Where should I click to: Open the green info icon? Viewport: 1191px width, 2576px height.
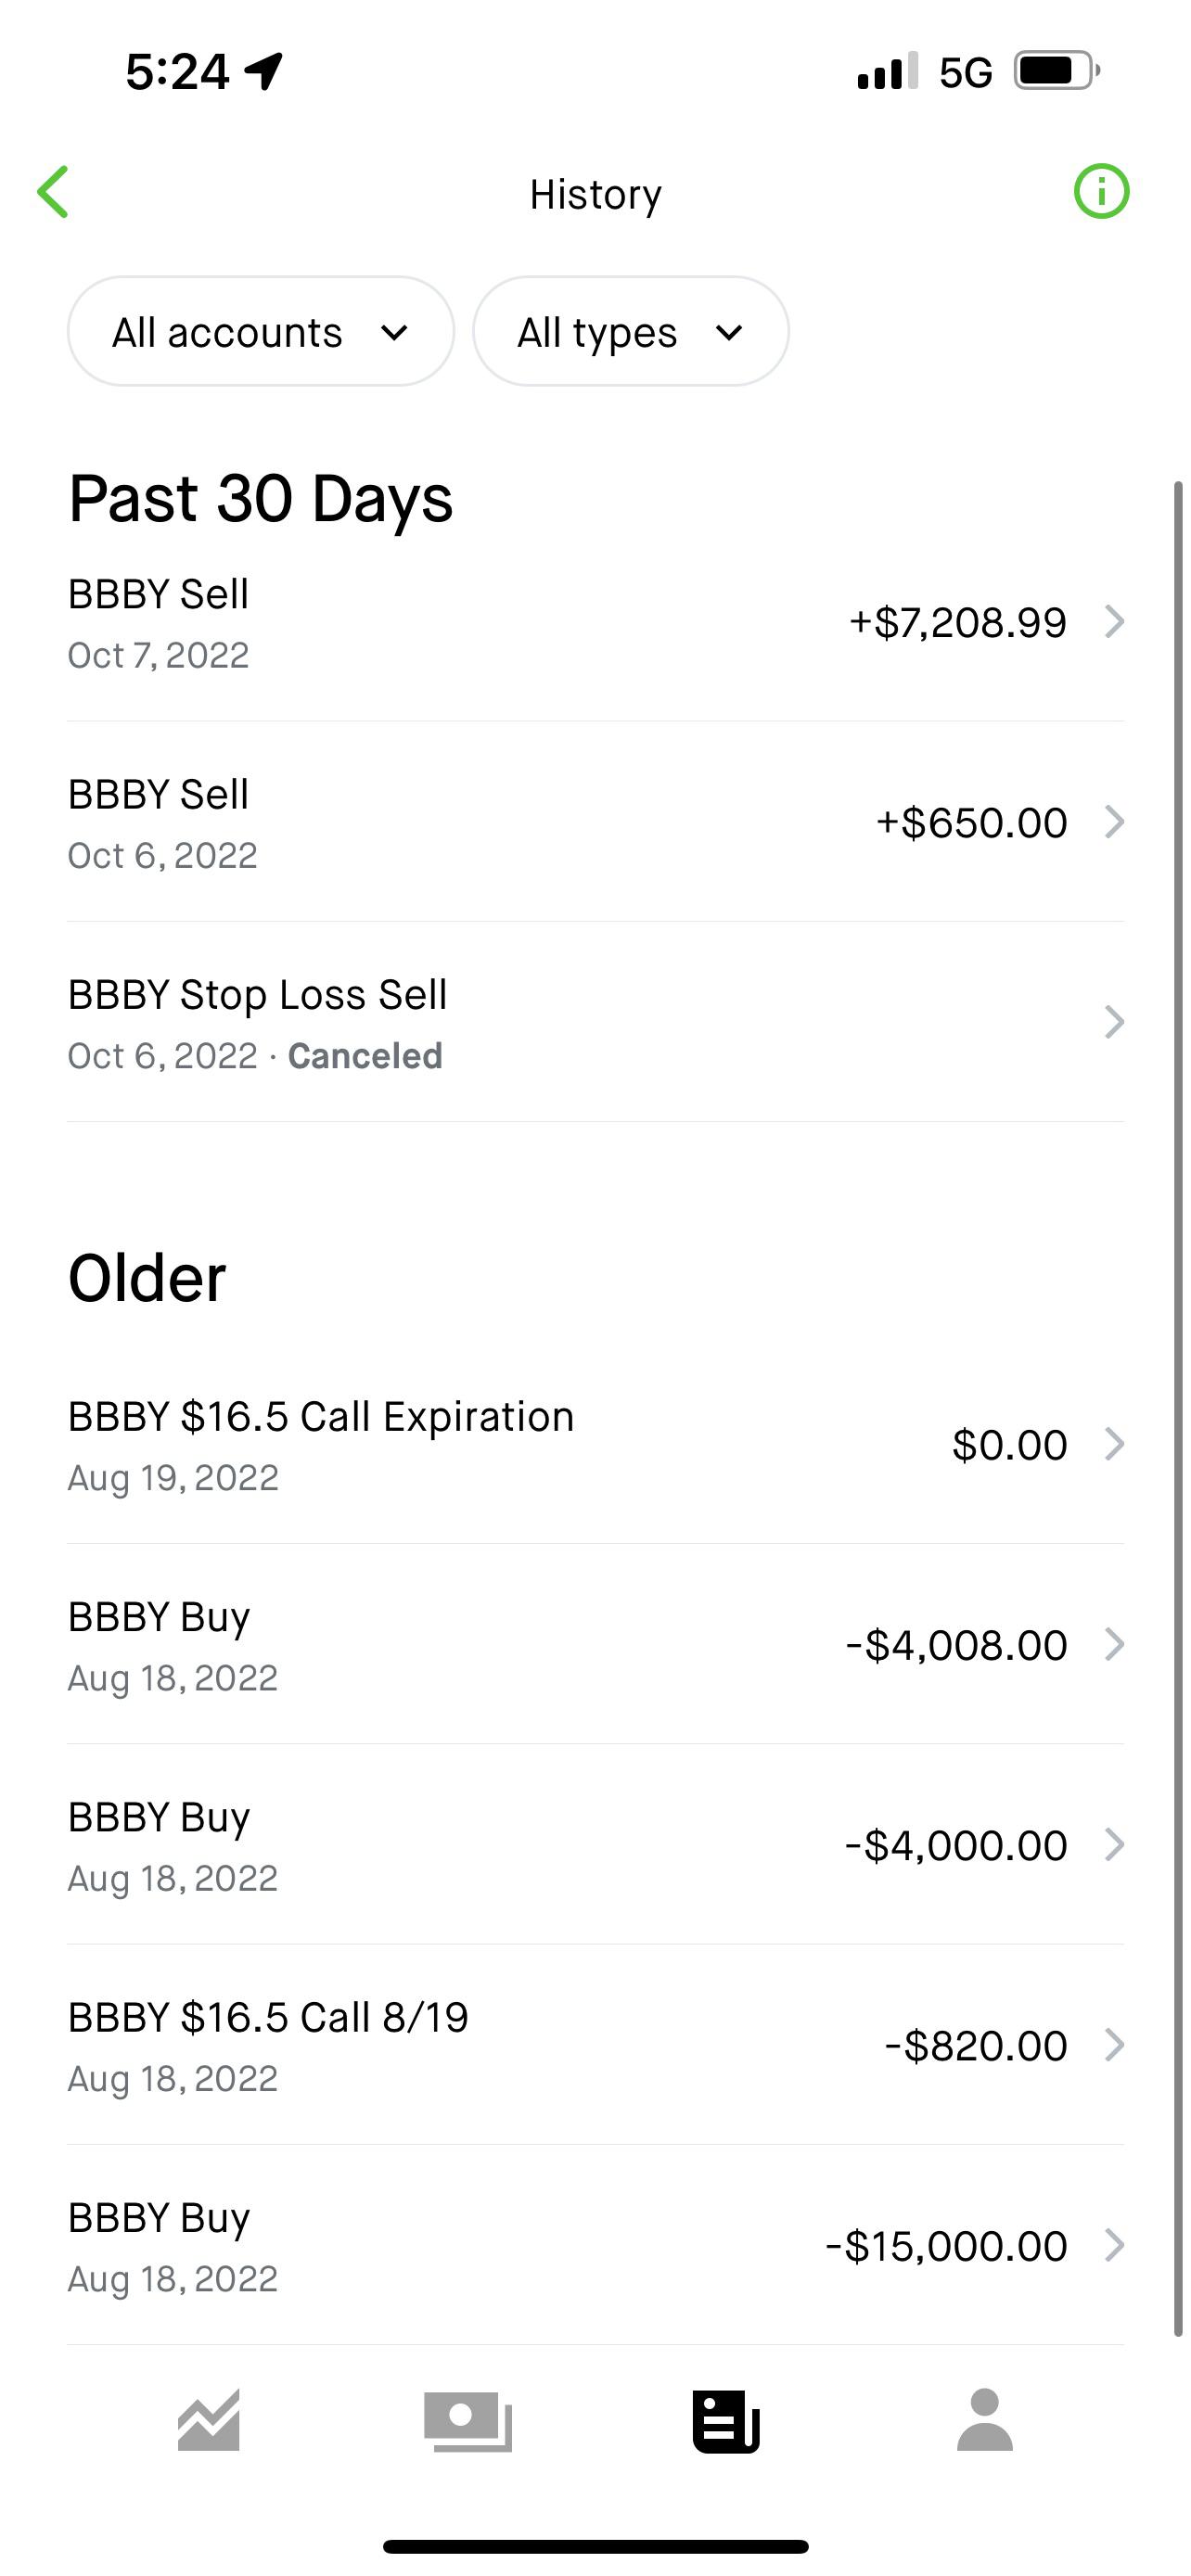[1101, 191]
